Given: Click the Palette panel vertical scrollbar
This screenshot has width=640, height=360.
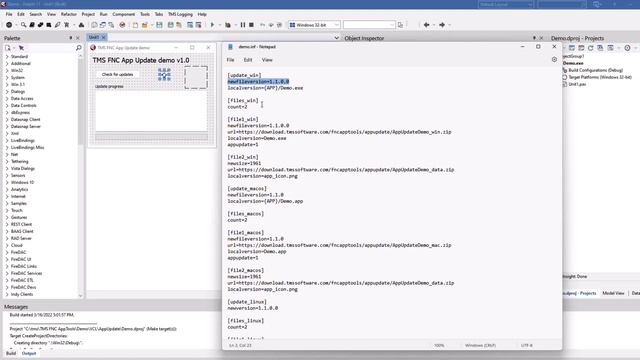Looking at the screenshot, I should [x=80, y=176].
